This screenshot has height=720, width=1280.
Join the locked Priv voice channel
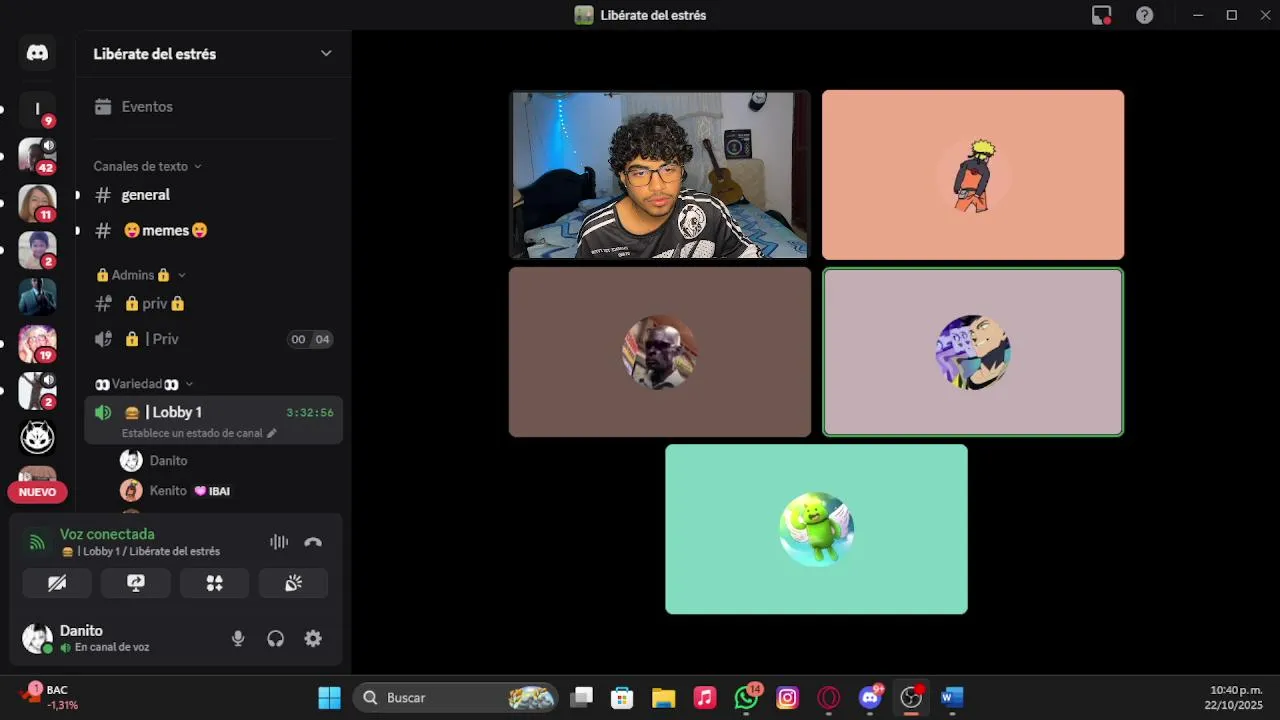click(x=213, y=339)
